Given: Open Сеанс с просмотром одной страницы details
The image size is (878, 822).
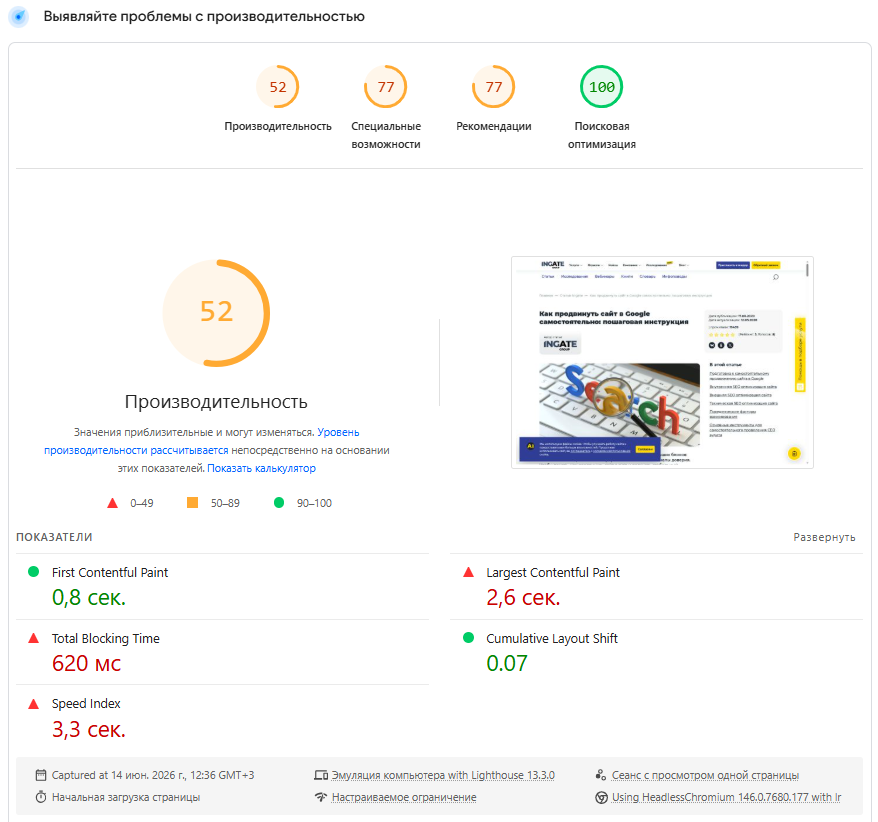Looking at the screenshot, I should (705, 775).
